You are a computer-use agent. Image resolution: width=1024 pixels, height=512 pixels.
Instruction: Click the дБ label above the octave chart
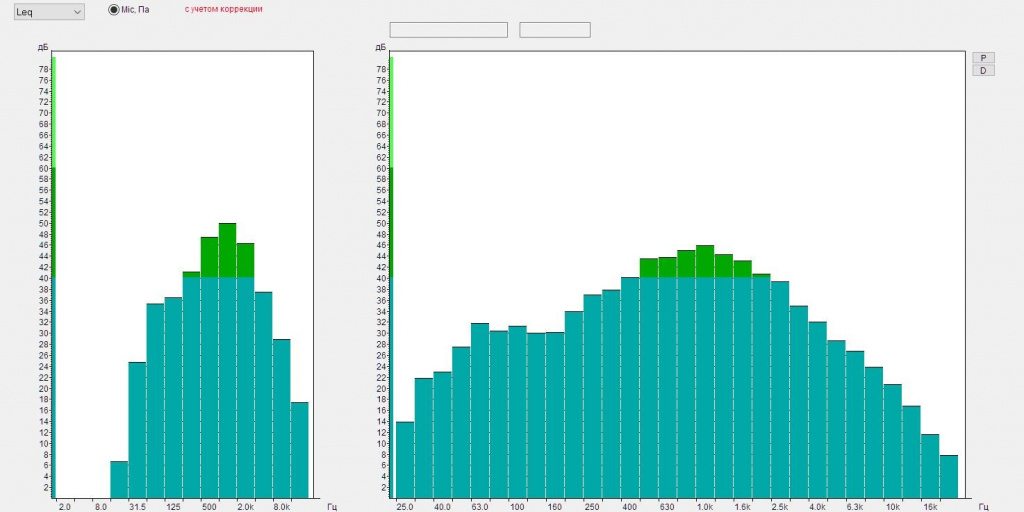pos(43,47)
